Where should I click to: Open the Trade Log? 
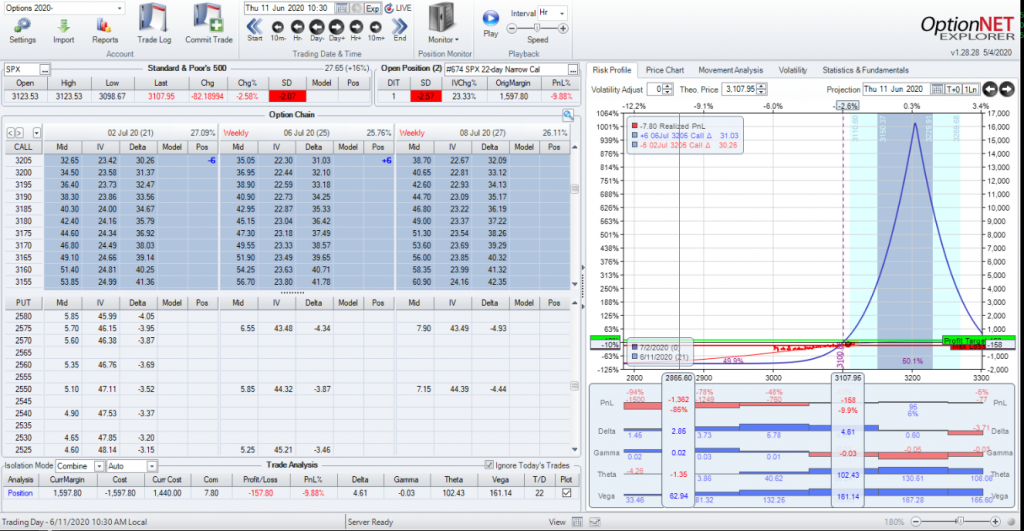point(154,18)
